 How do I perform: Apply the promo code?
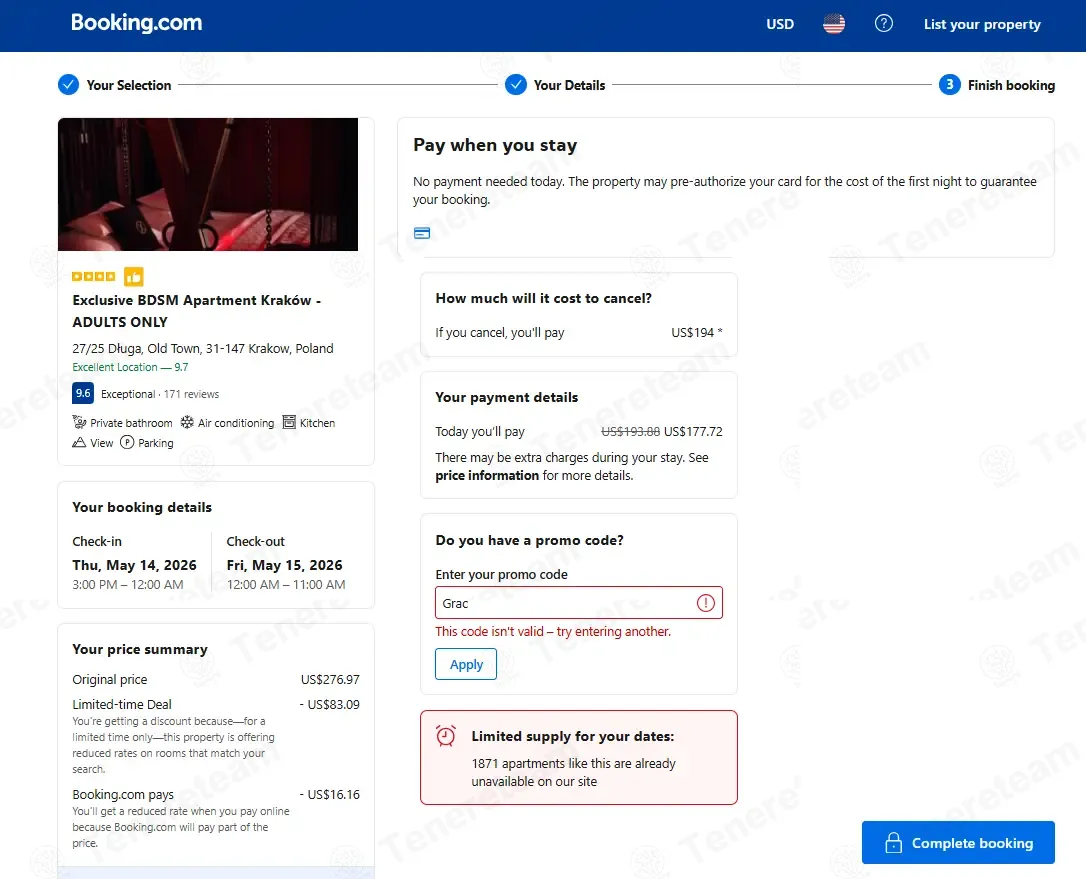(x=466, y=664)
